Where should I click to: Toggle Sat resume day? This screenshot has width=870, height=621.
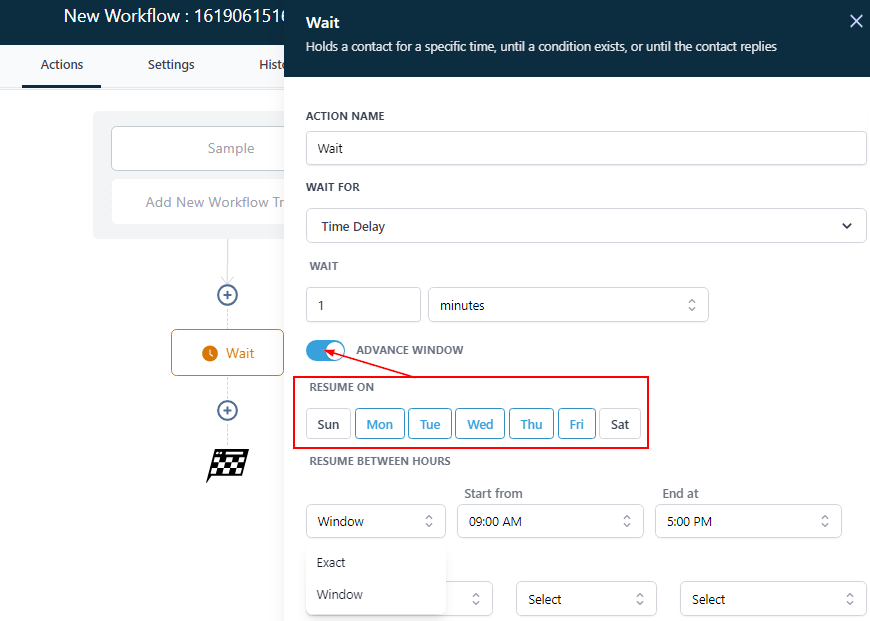620,424
